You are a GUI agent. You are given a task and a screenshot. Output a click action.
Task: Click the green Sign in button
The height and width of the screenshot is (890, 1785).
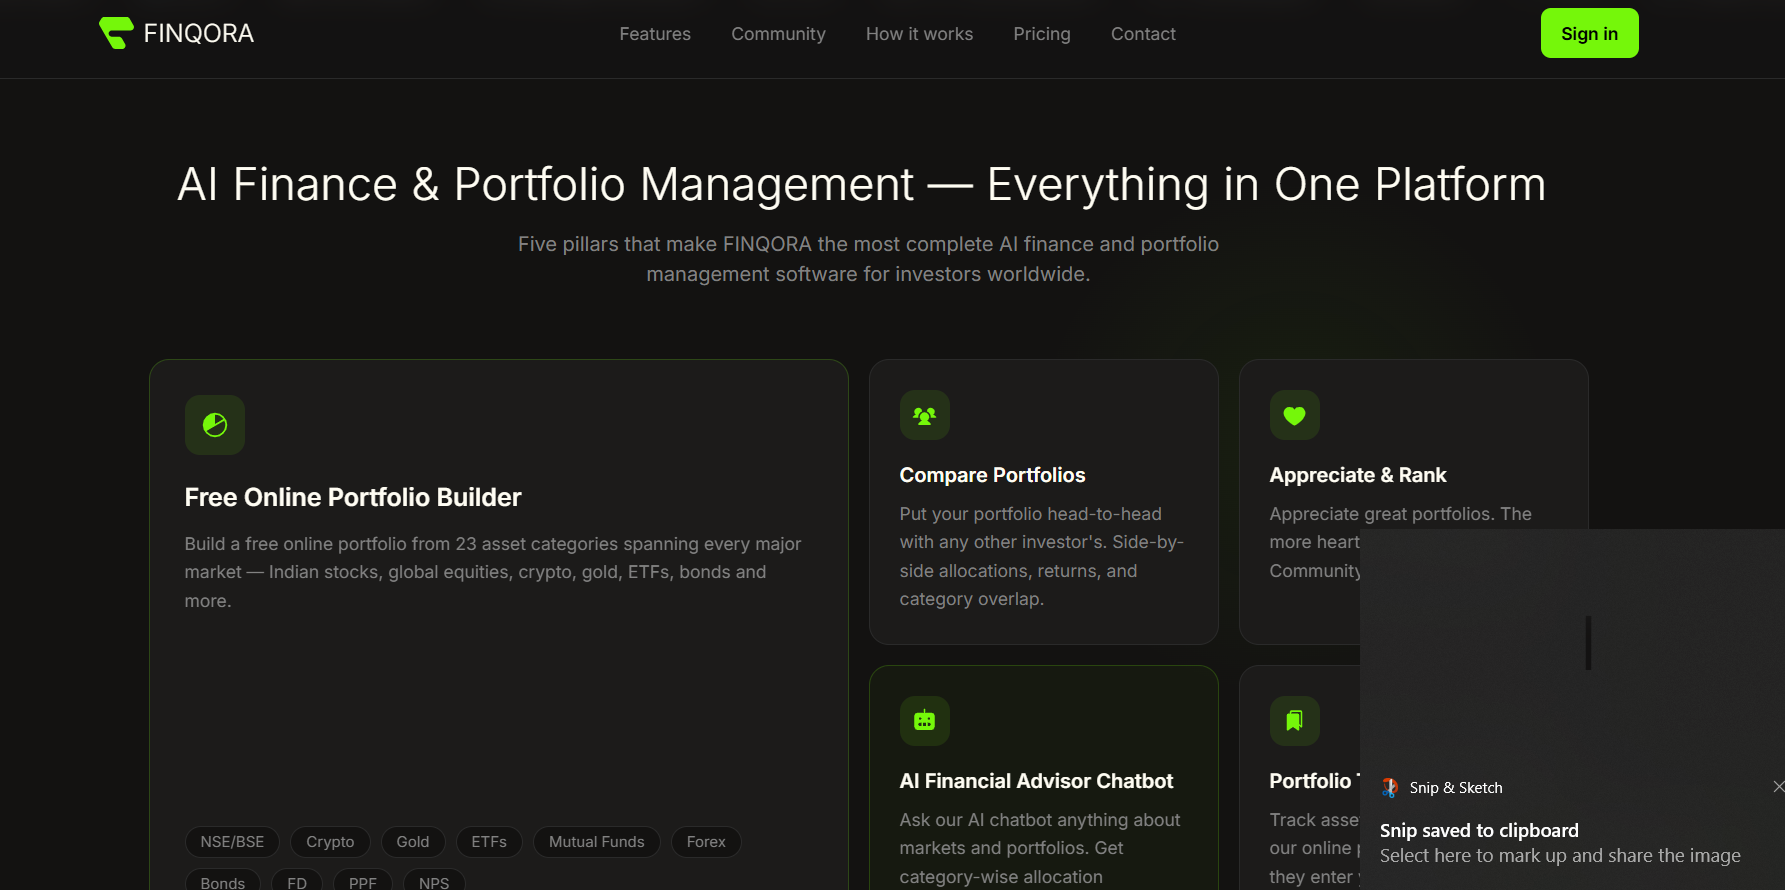tap(1589, 33)
